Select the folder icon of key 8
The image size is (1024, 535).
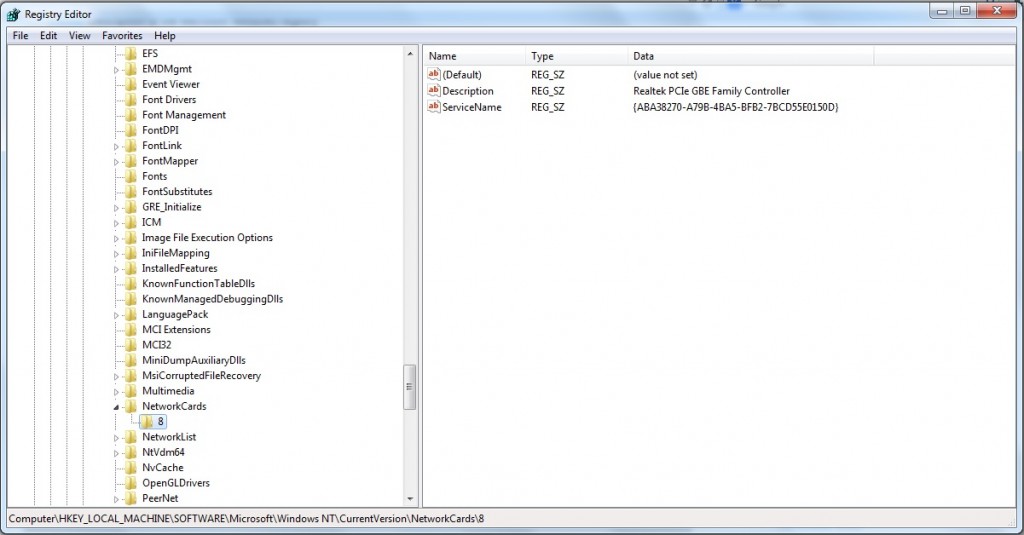[147, 422]
